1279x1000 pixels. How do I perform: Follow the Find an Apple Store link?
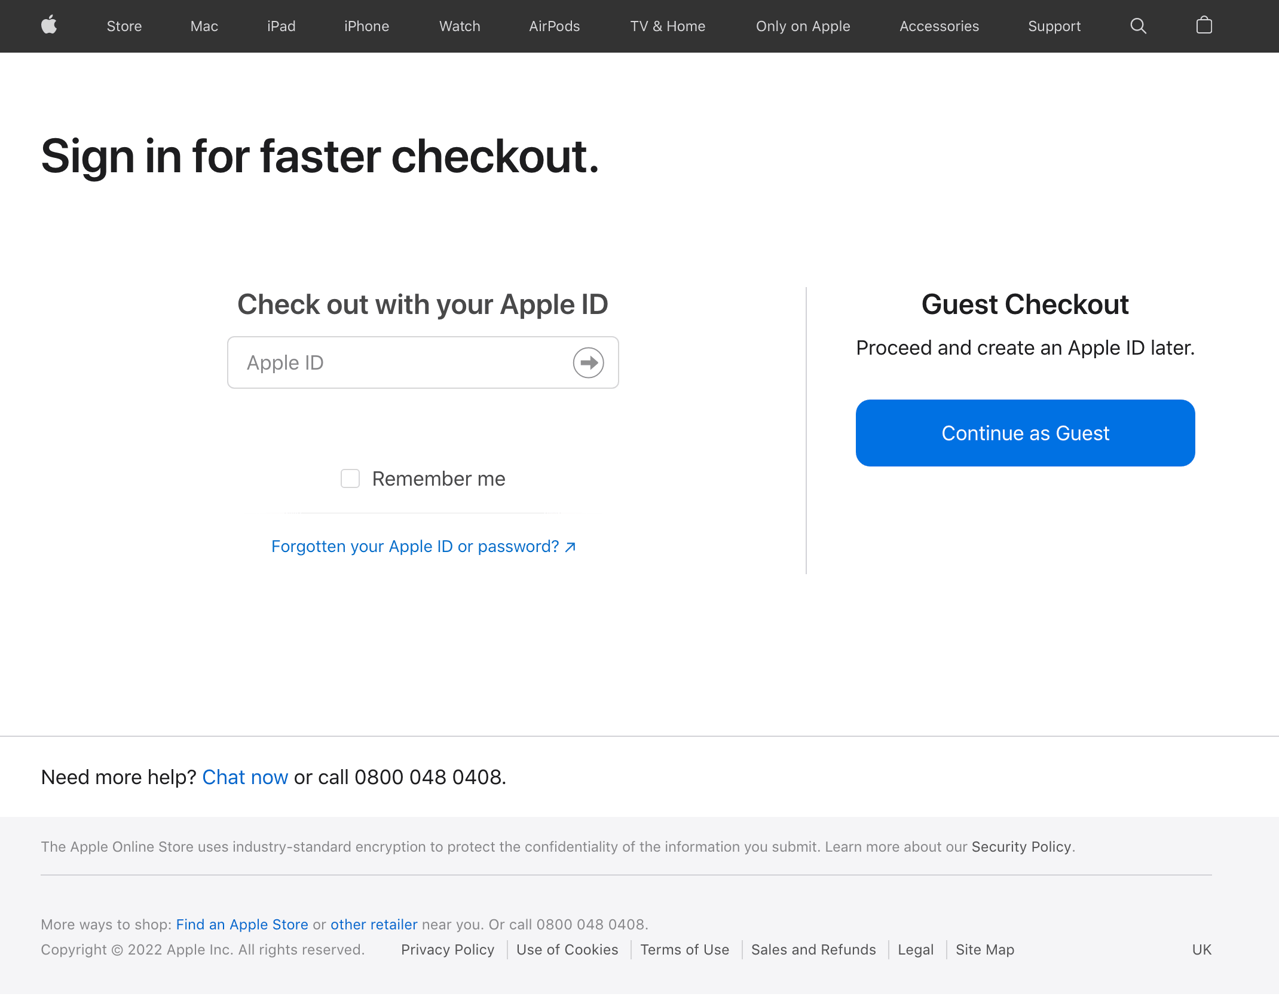(242, 925)
